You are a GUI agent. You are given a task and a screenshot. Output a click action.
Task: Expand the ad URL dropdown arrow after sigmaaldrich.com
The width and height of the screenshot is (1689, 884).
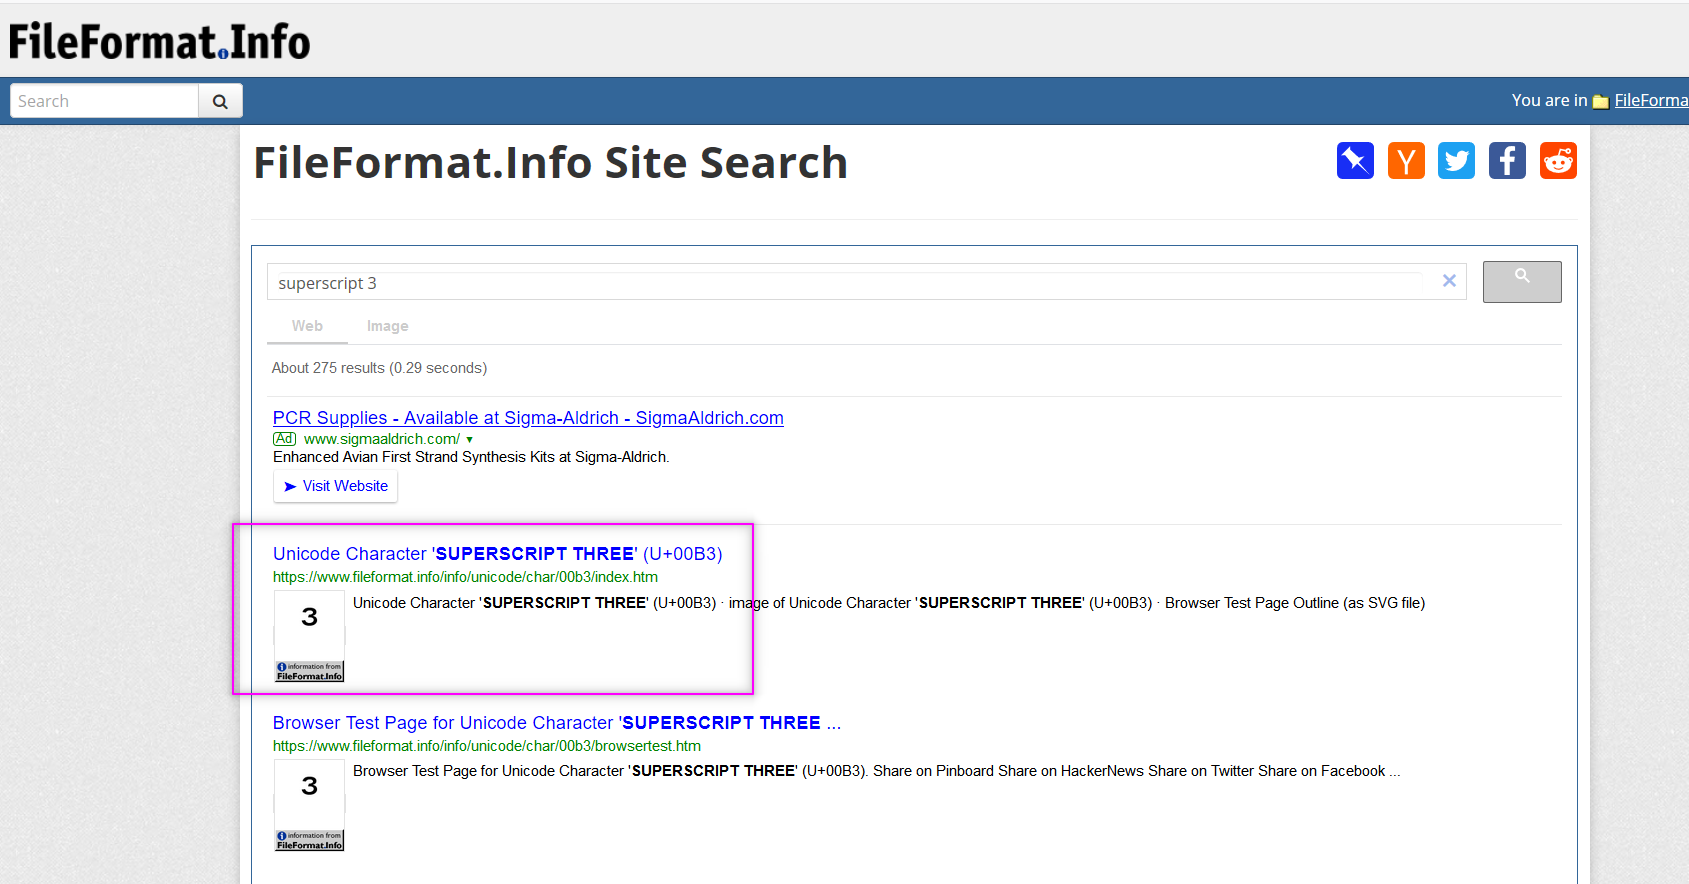coord(469,440)
